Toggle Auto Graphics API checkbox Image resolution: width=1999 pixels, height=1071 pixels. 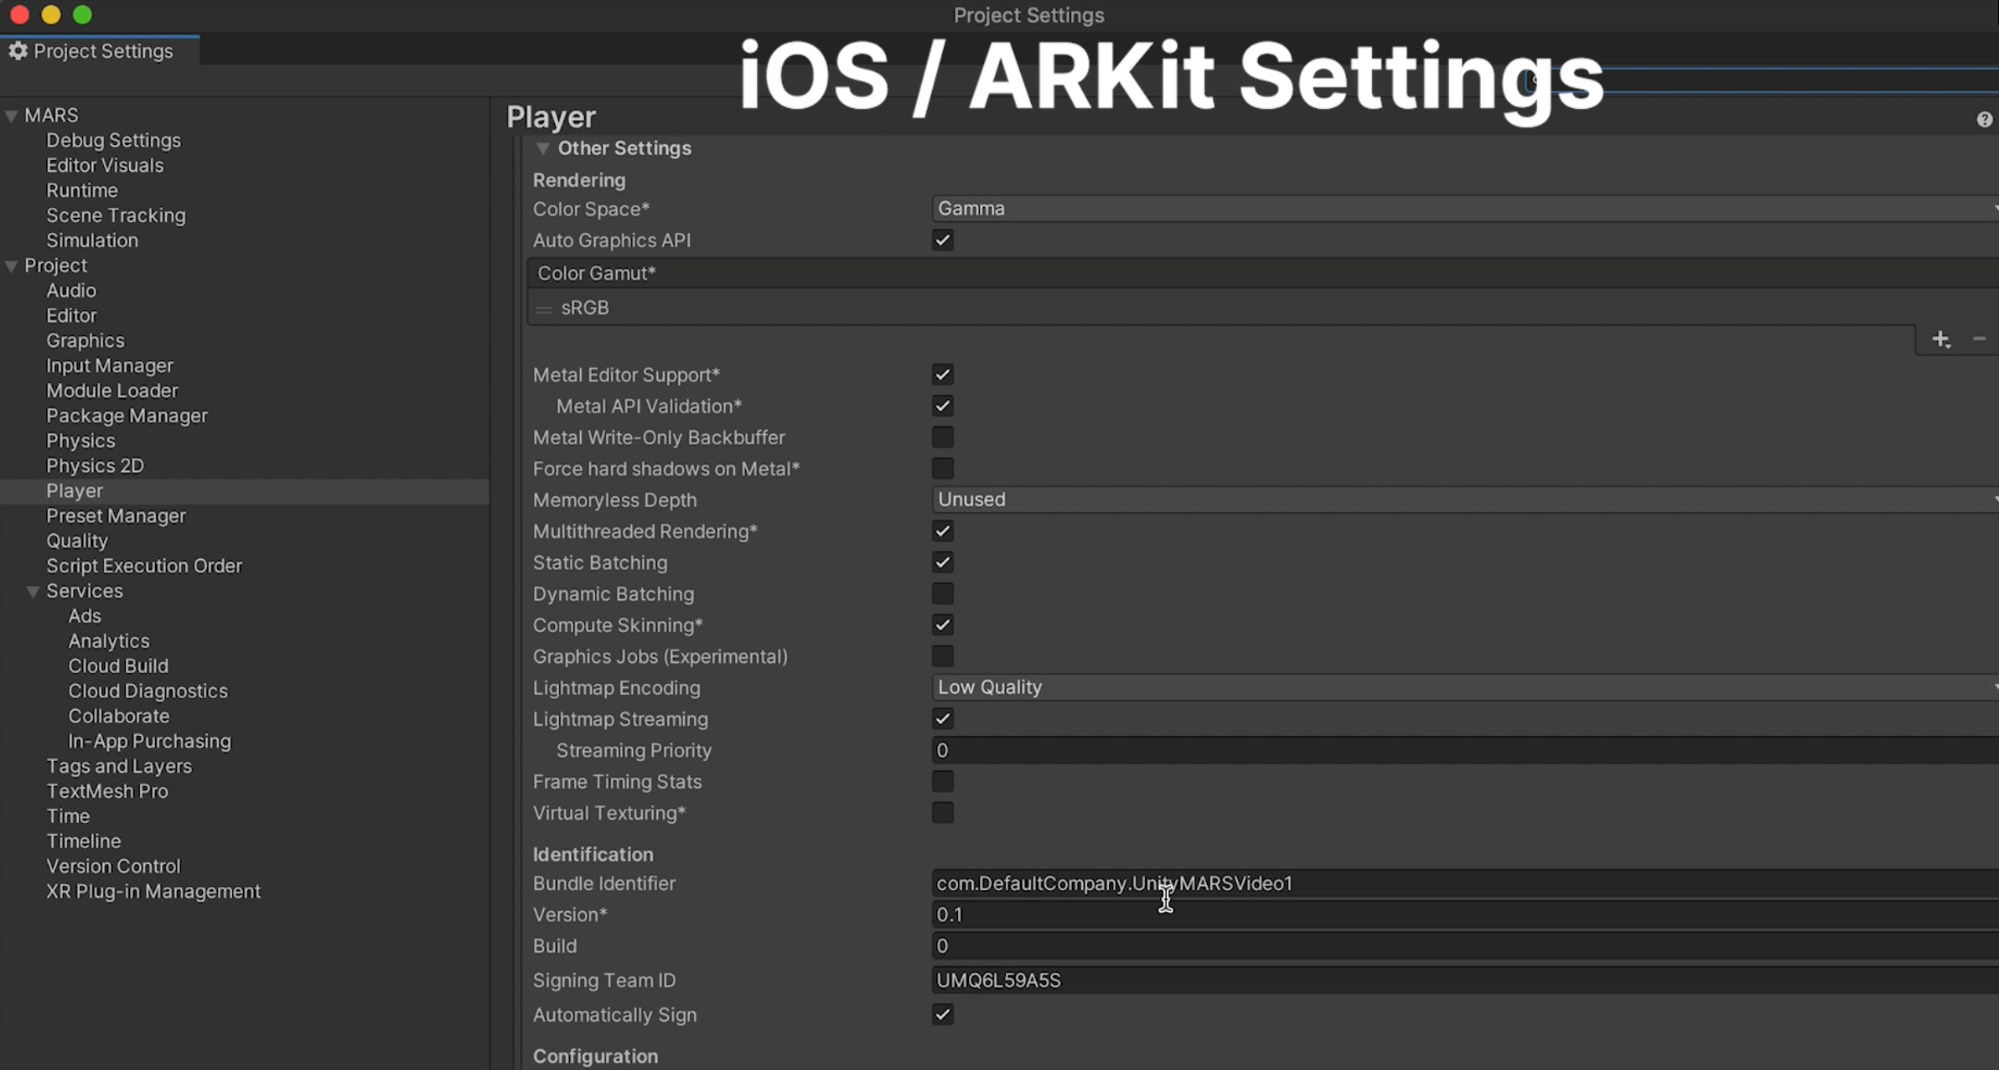(942, 240)
